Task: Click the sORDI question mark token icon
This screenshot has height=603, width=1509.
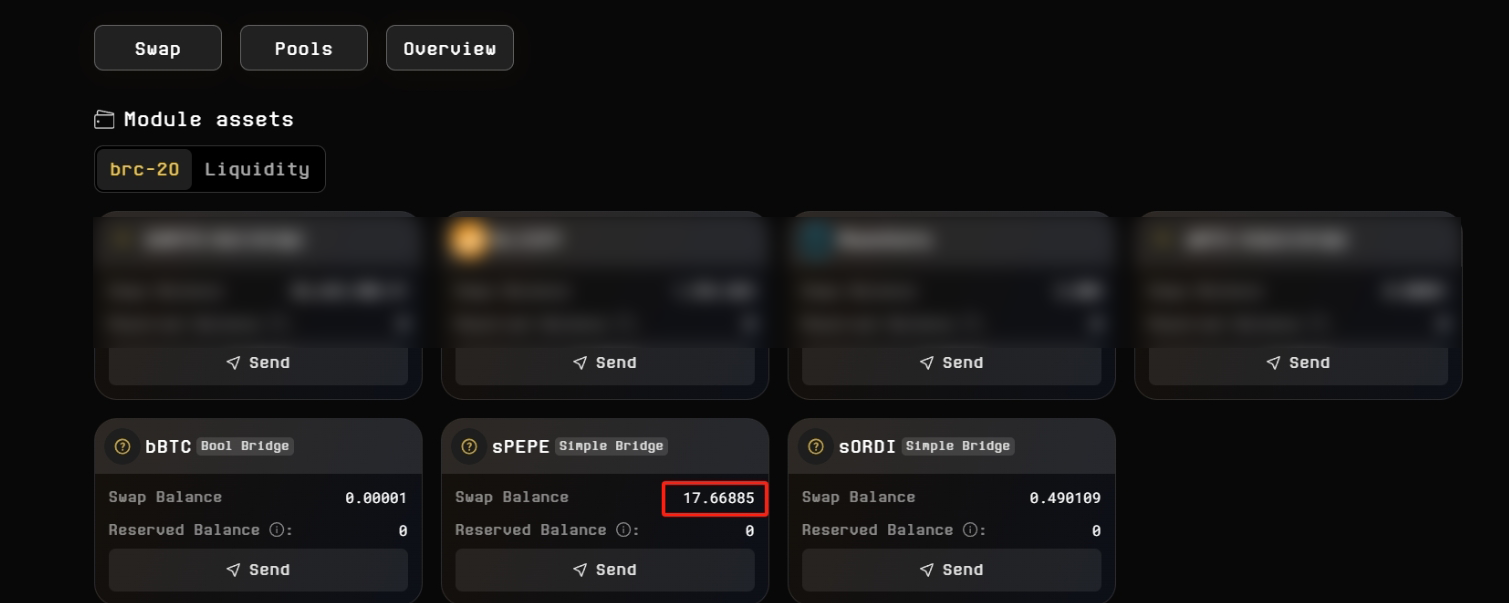Action: click(x=816, y=447)
